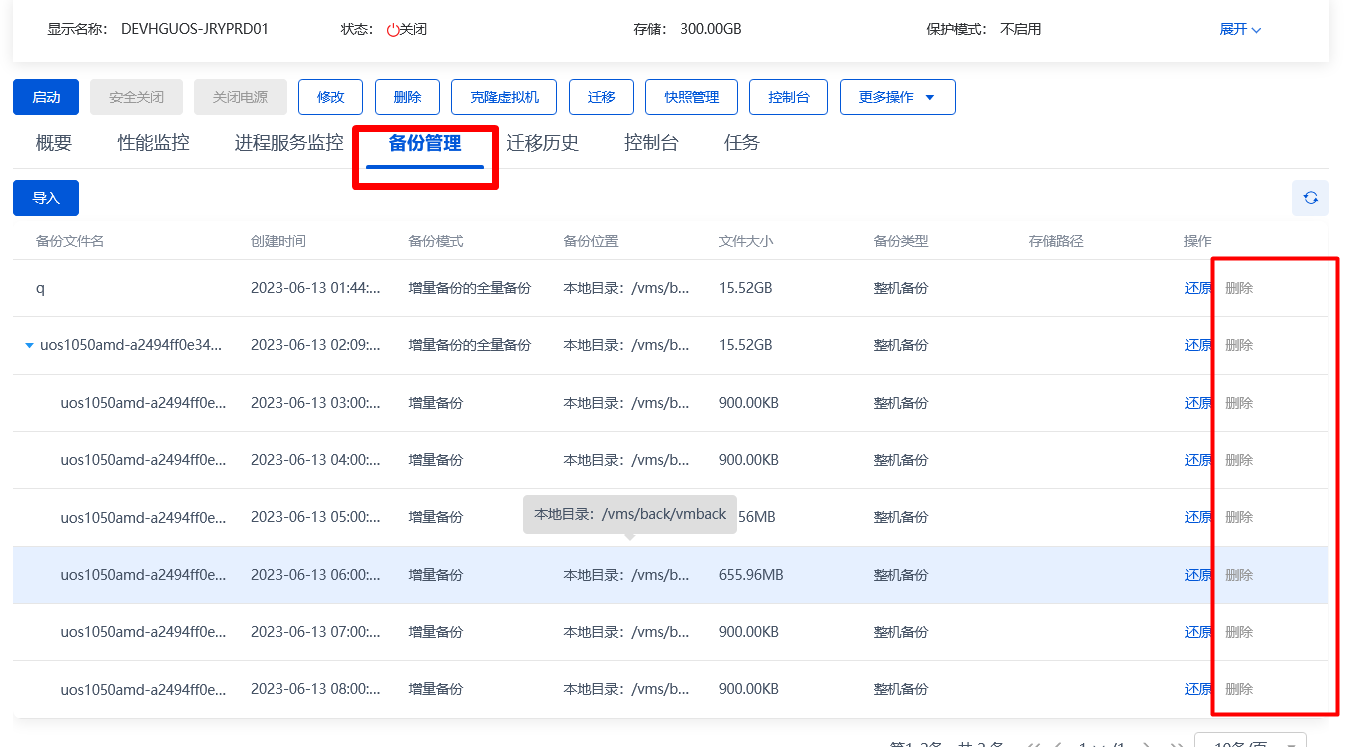Image resolution: width=1350 pixels, height=747 pixels.
Task: Open the 性能监控 tab
Action: (x=154, y=143)
